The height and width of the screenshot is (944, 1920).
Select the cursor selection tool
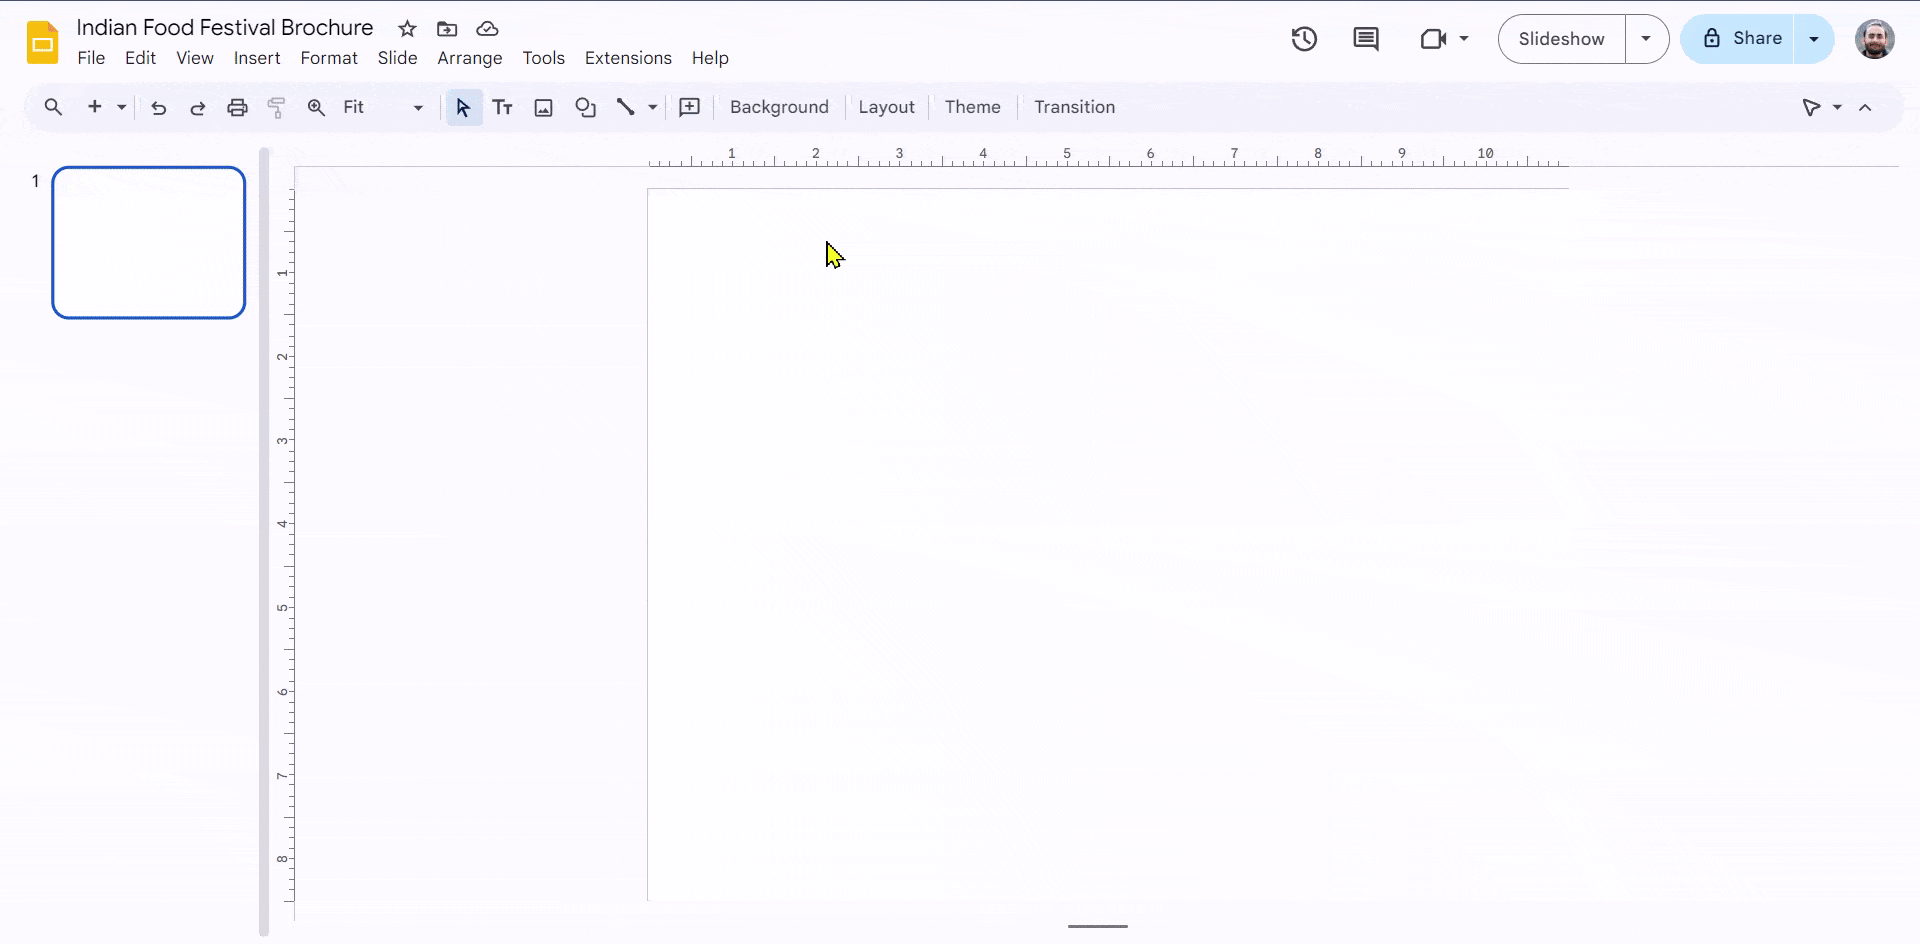461,107
